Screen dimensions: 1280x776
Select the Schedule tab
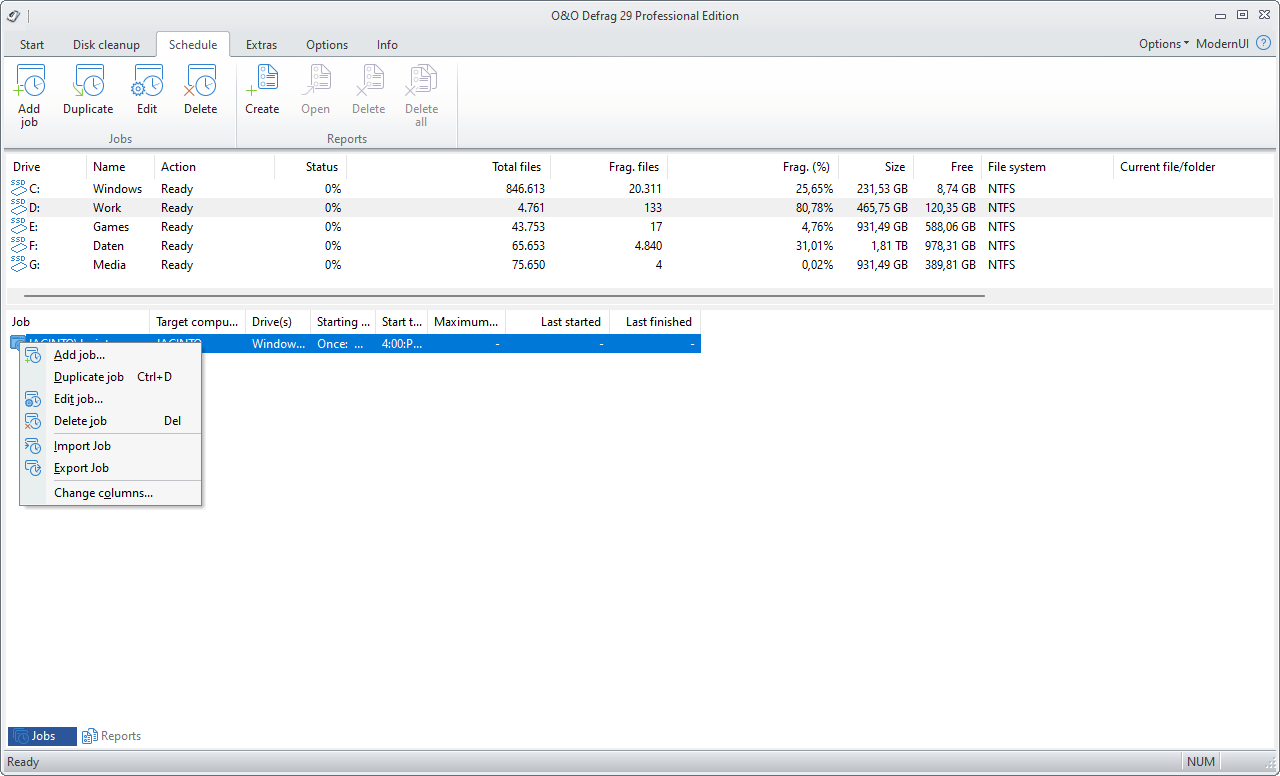pos(193,44)
